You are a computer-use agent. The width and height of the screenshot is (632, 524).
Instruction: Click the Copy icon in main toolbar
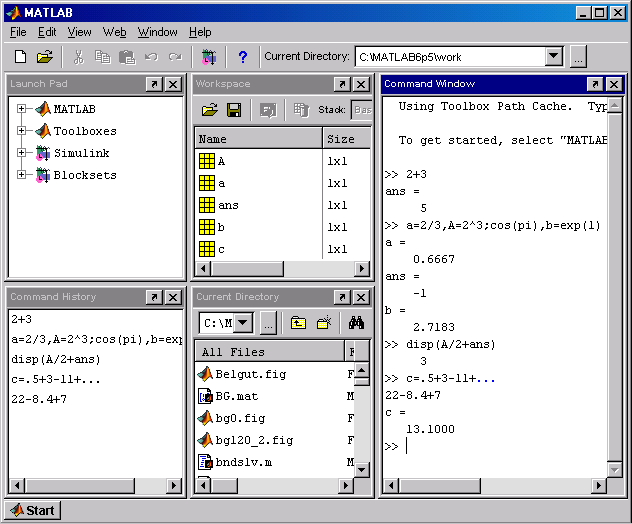102,57
